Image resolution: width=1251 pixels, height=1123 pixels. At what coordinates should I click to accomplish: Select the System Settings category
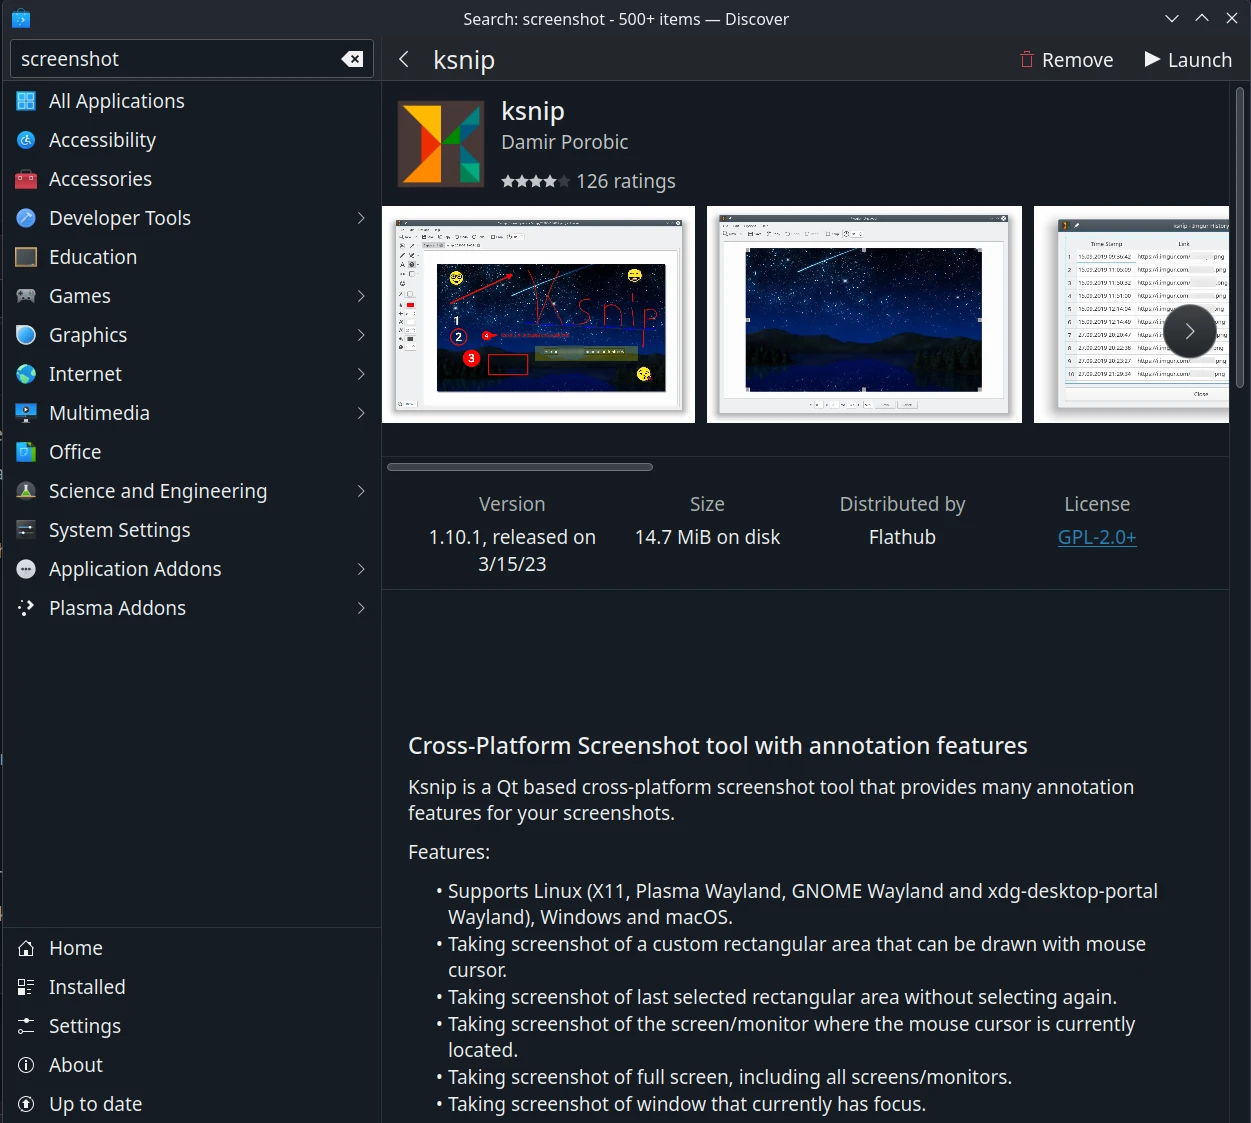tap(191, 530)
